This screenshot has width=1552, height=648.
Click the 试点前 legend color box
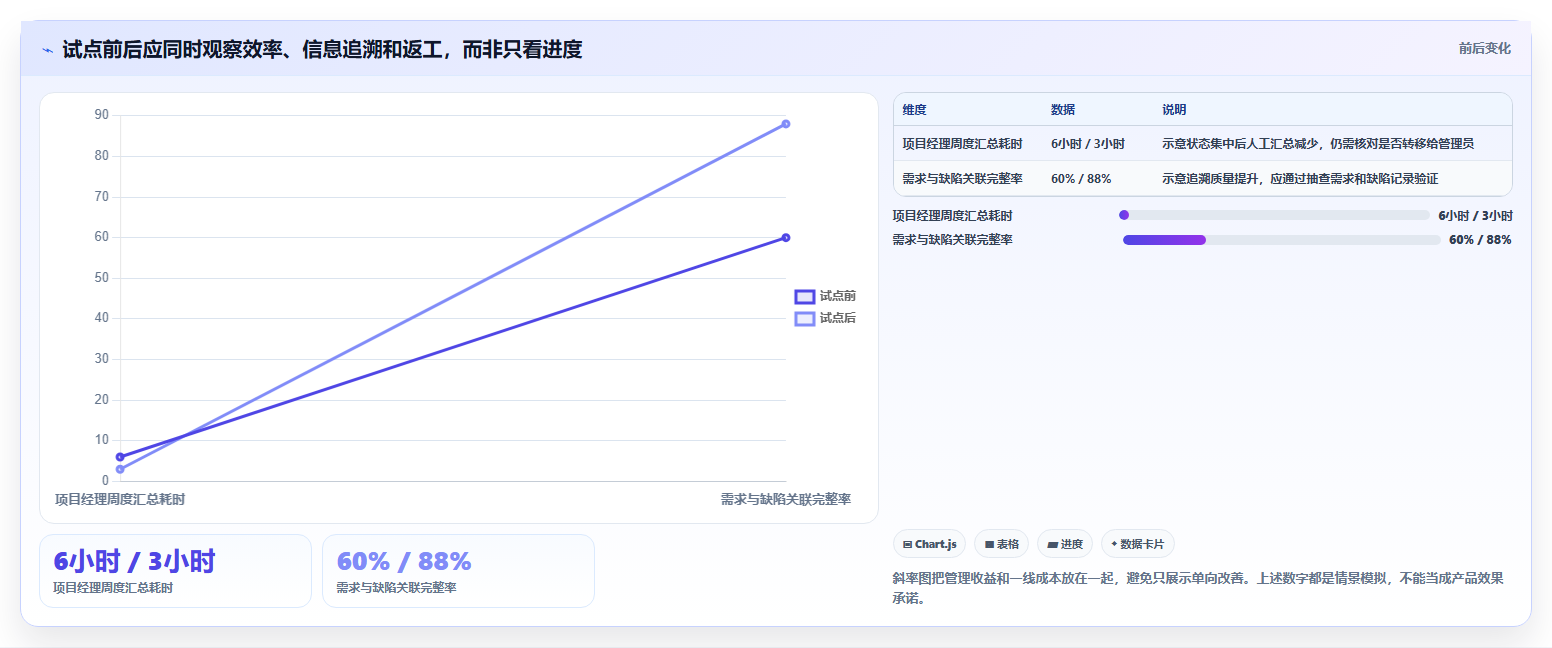coord(805,296)
